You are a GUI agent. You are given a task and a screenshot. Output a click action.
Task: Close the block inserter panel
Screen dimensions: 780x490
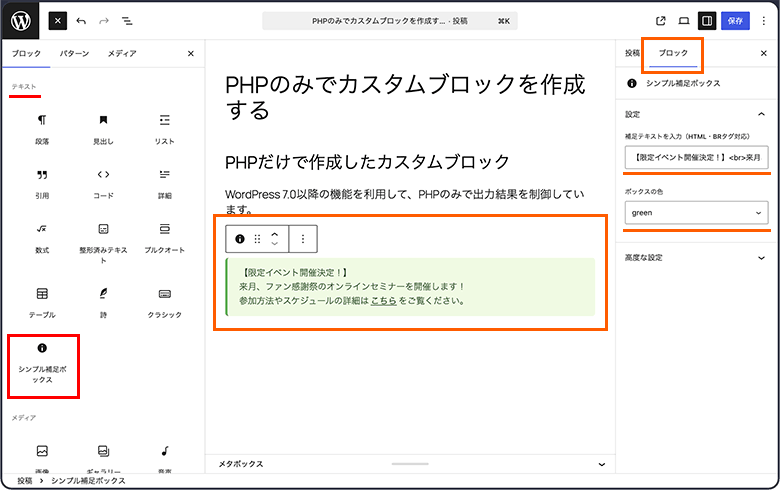(x=191, y=53)
